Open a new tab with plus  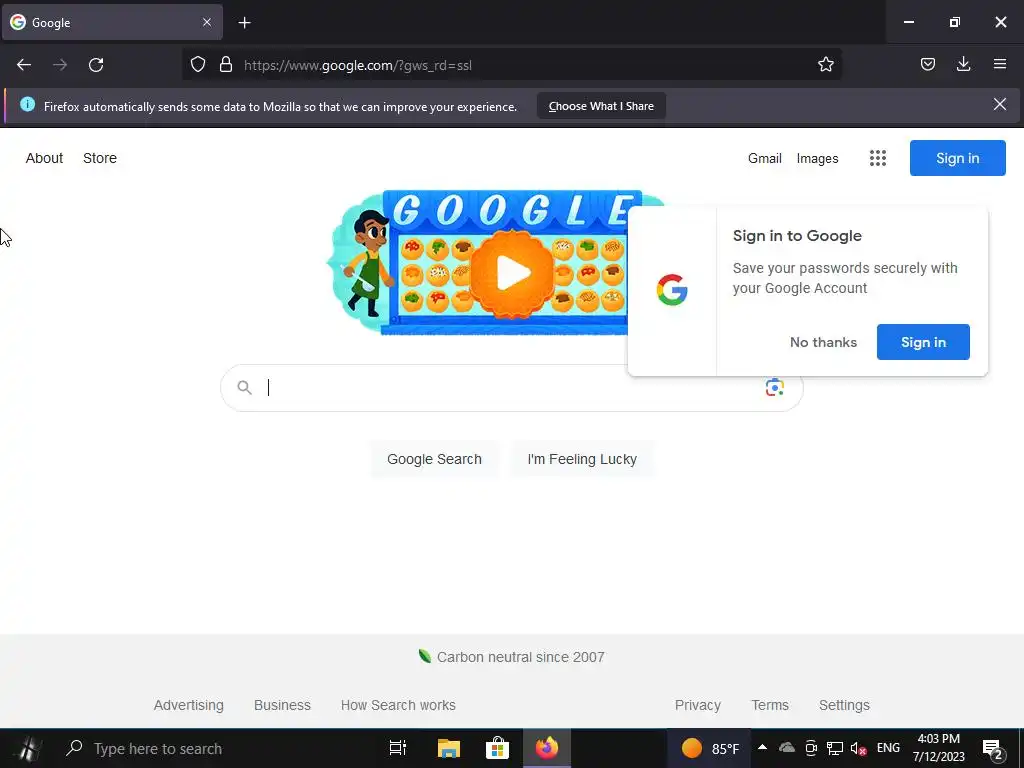pos(244,23)
